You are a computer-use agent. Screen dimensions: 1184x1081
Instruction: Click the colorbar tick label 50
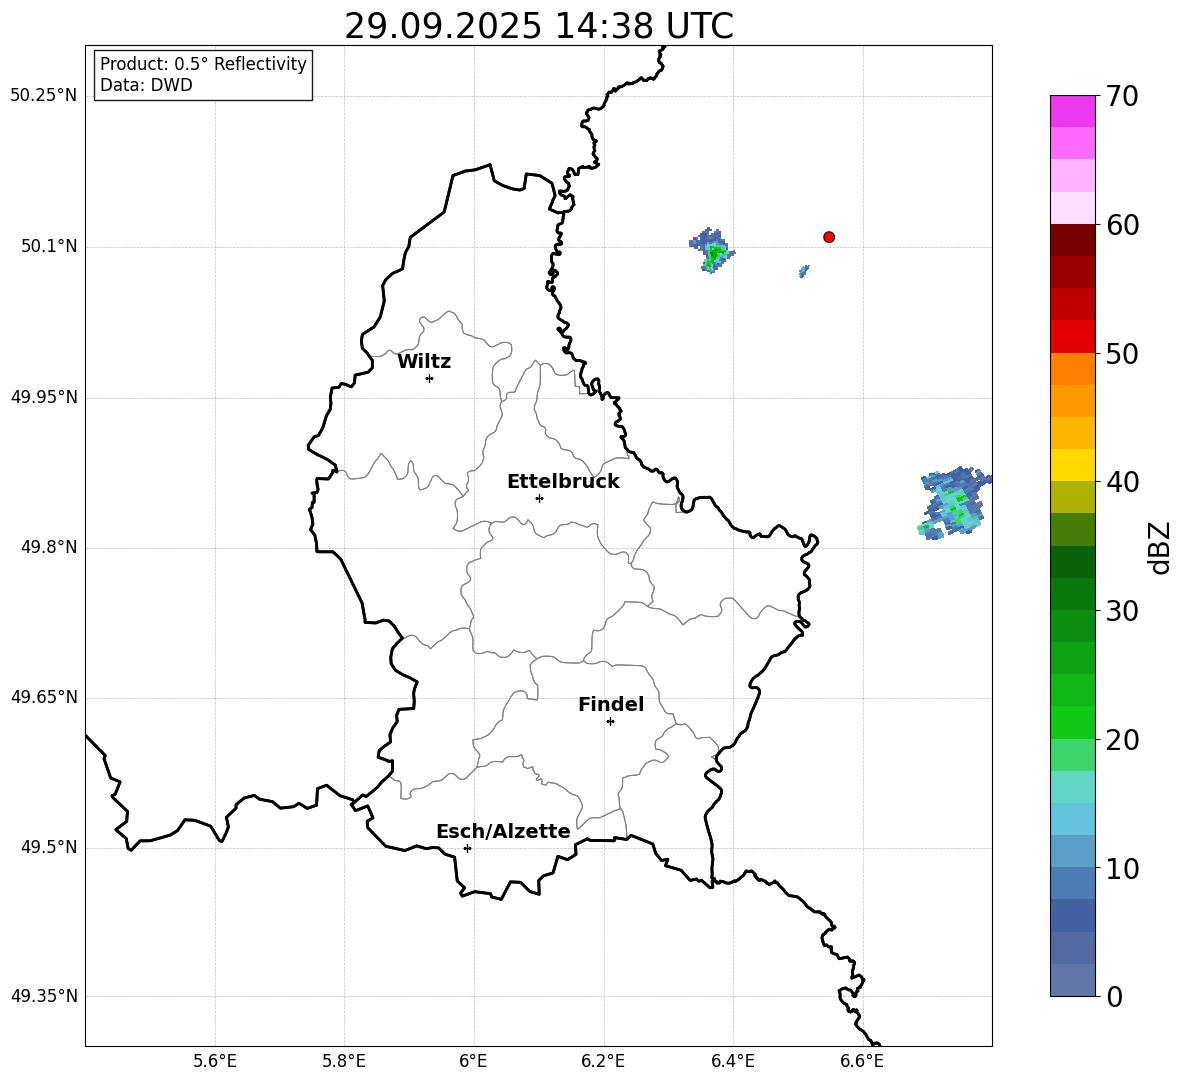pos(1122,354)
